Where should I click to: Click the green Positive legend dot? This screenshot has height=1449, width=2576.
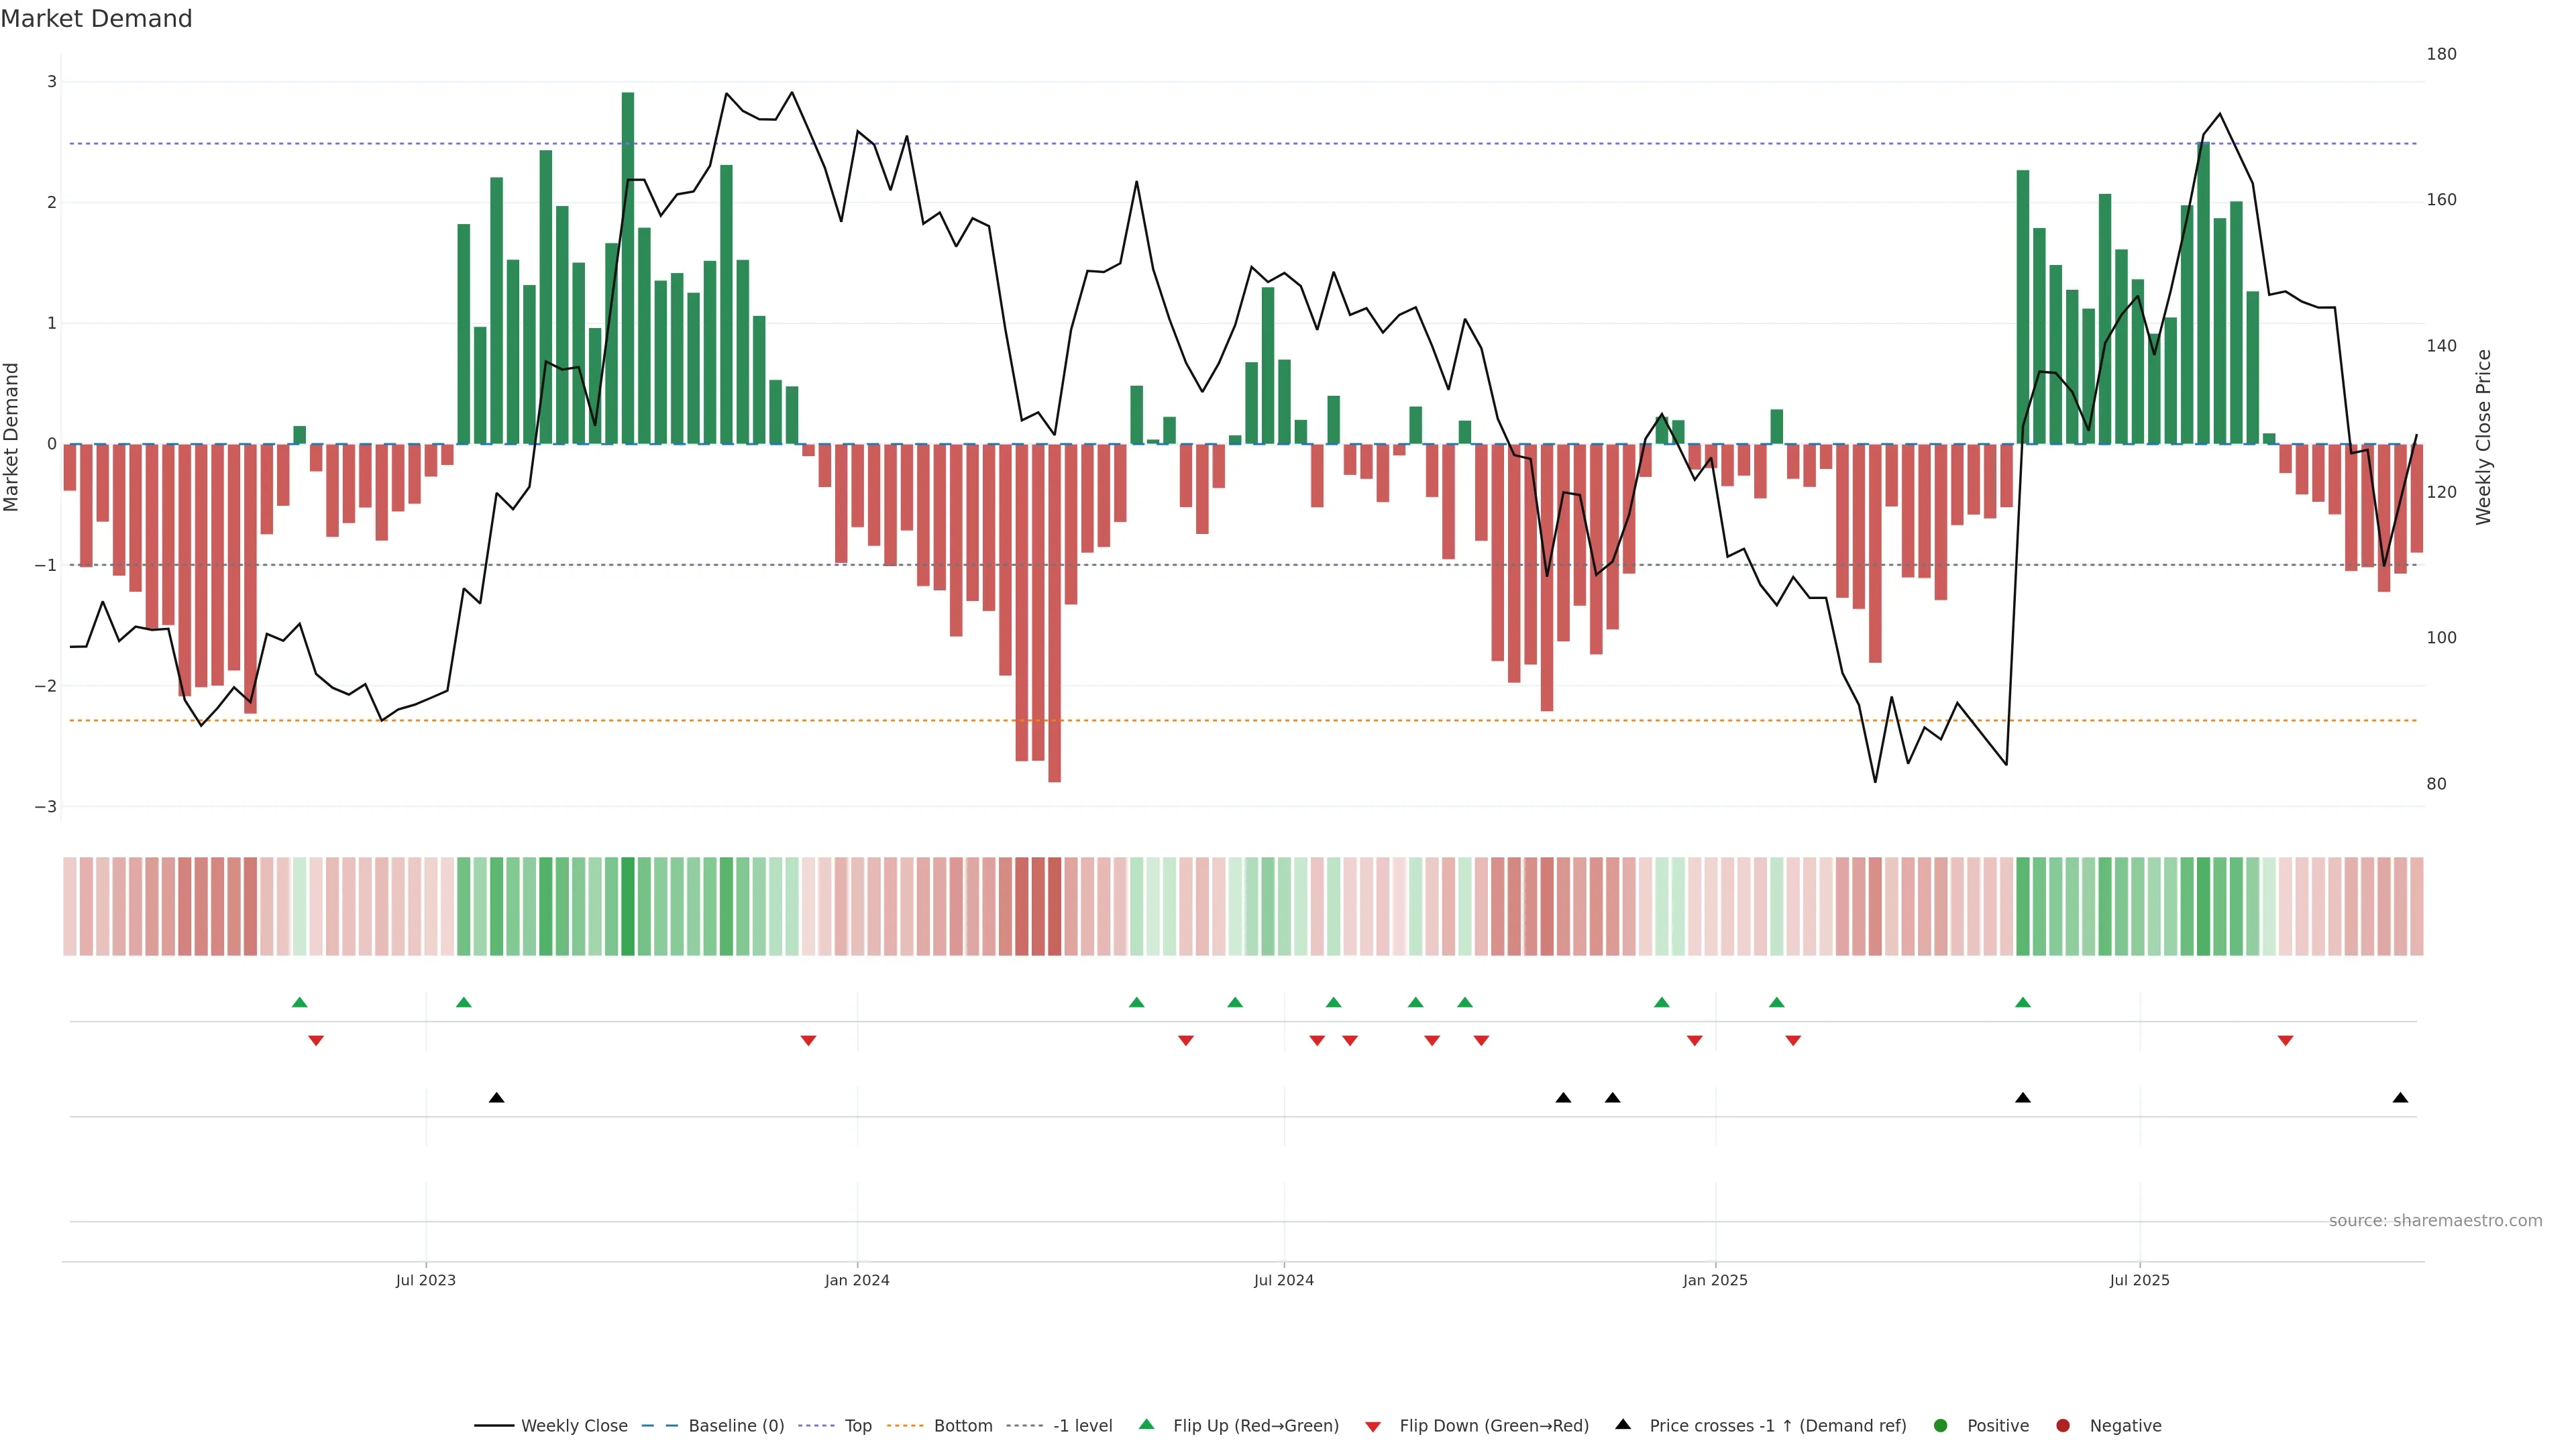coord(1941,1425)
